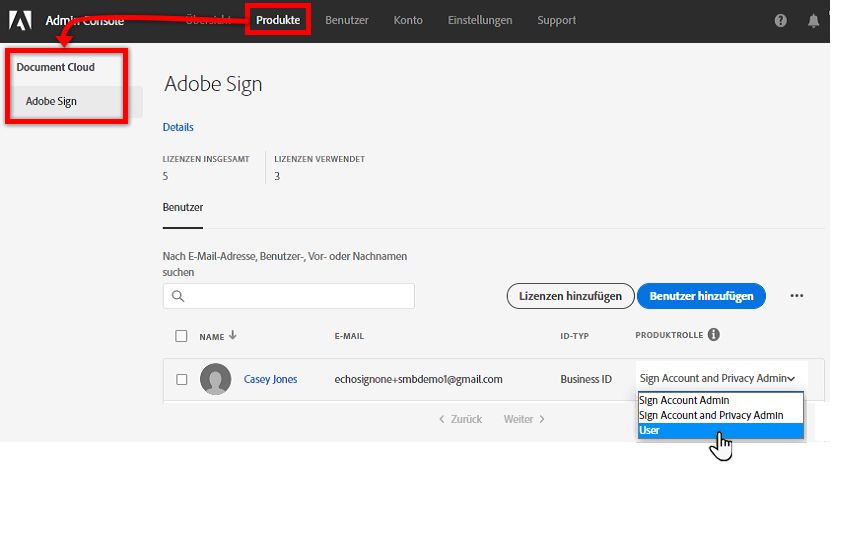Click the Business ID cell
Screen dimensions: 856x536
(x=586, y=379)
